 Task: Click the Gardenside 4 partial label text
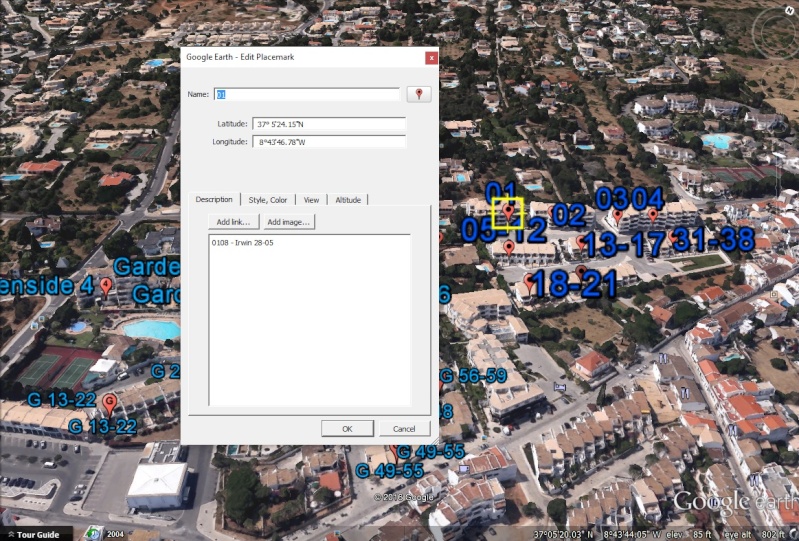point(46,285)
